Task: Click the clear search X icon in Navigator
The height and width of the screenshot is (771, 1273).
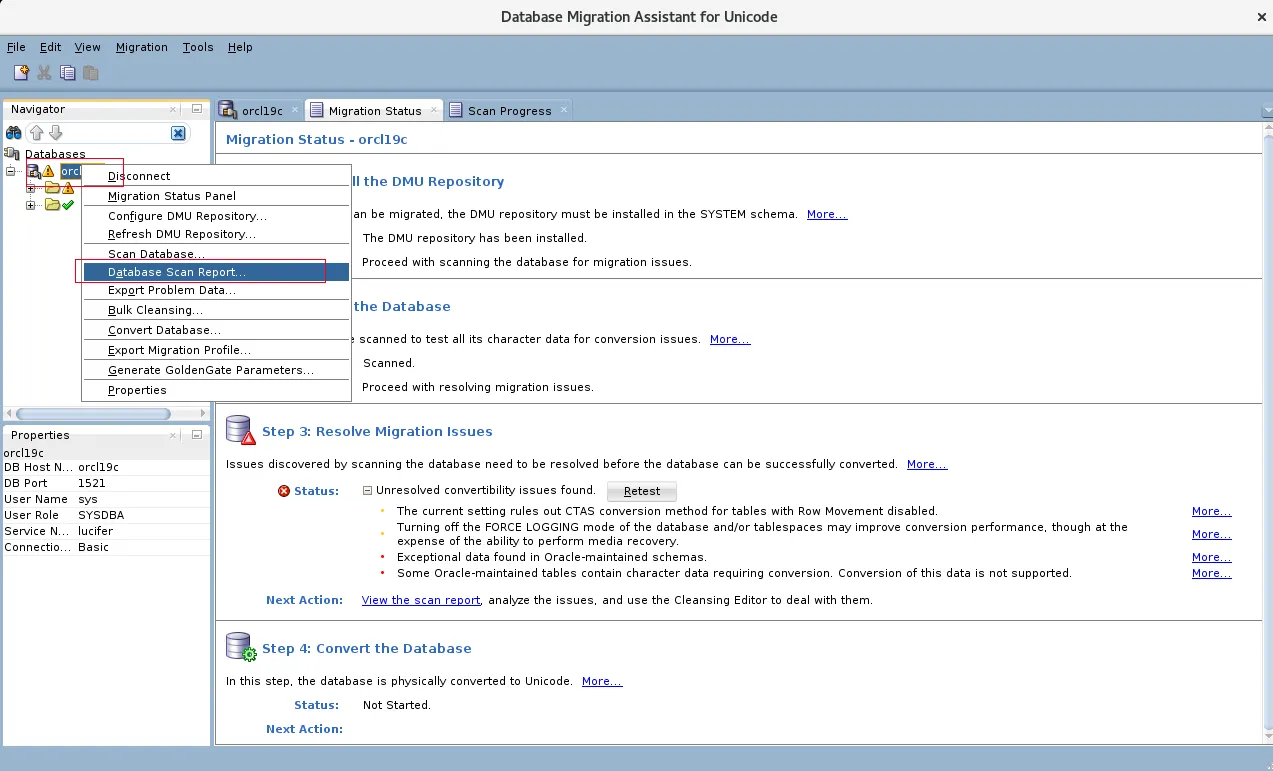Action: 178,133
